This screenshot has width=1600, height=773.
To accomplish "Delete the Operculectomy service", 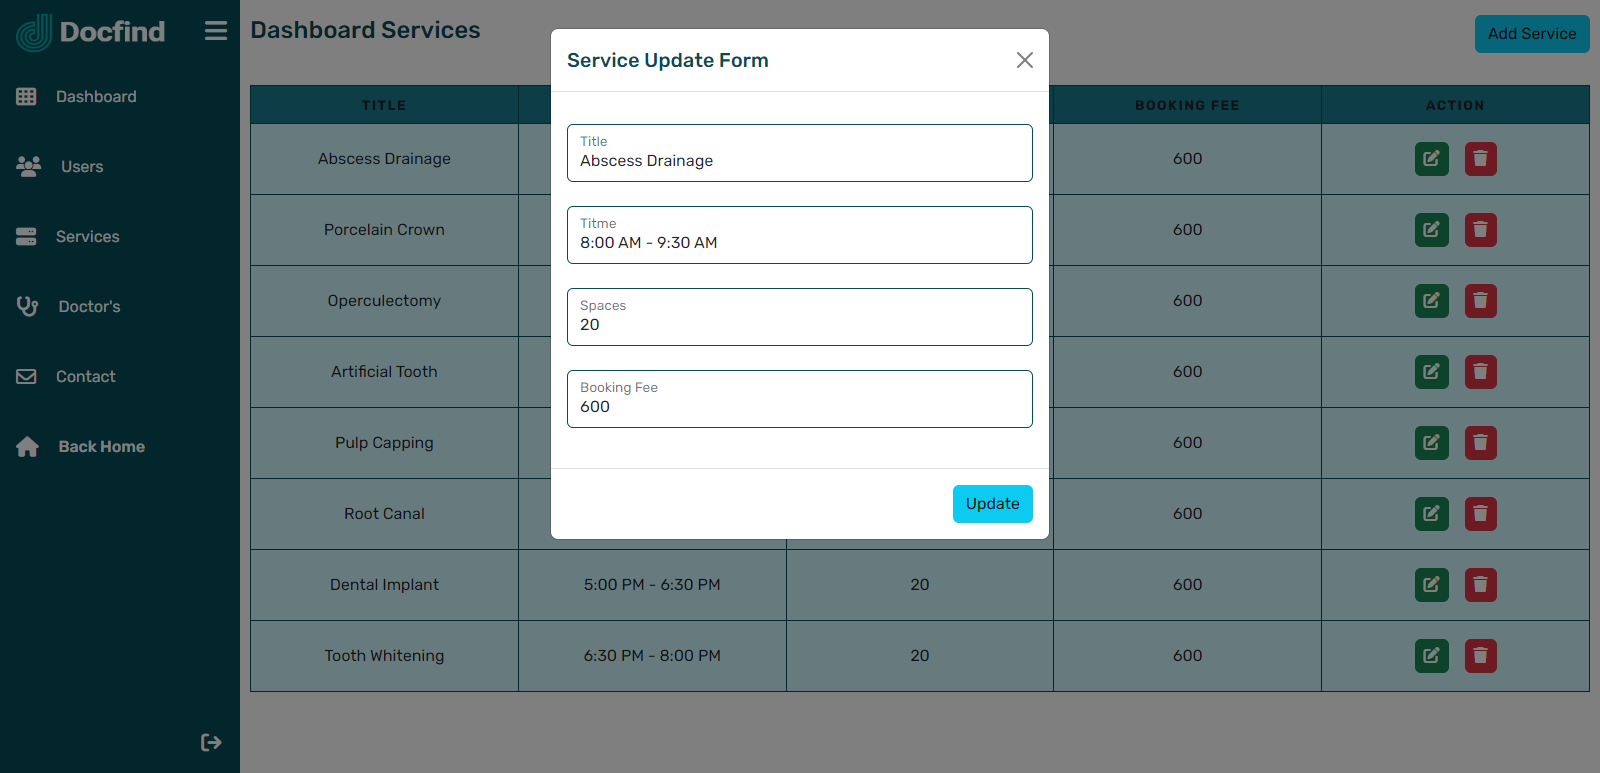I will [x=1481, y=301].
